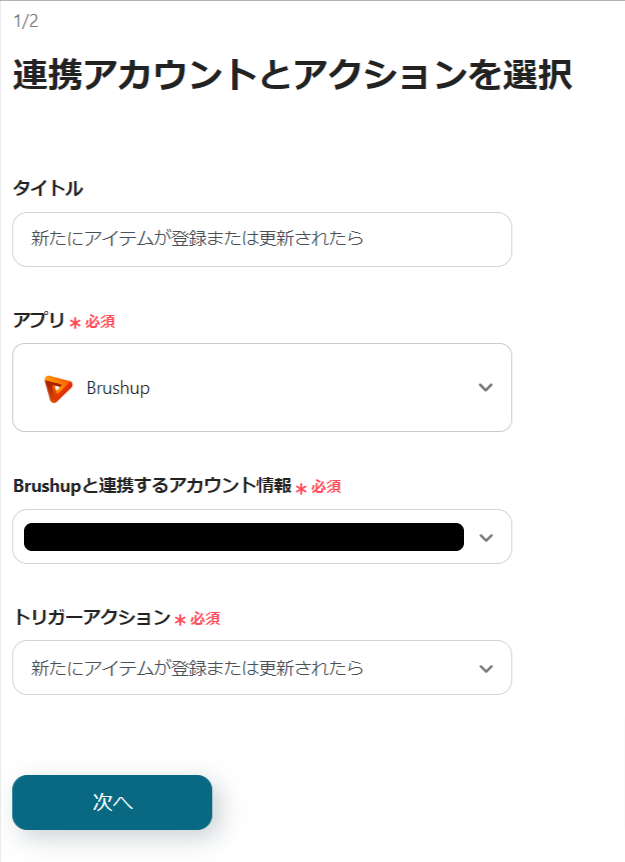Click the red asterisk beside アプリ
Image resolution: width=625 pixels, height=862 pixels.
coord(75,323)
